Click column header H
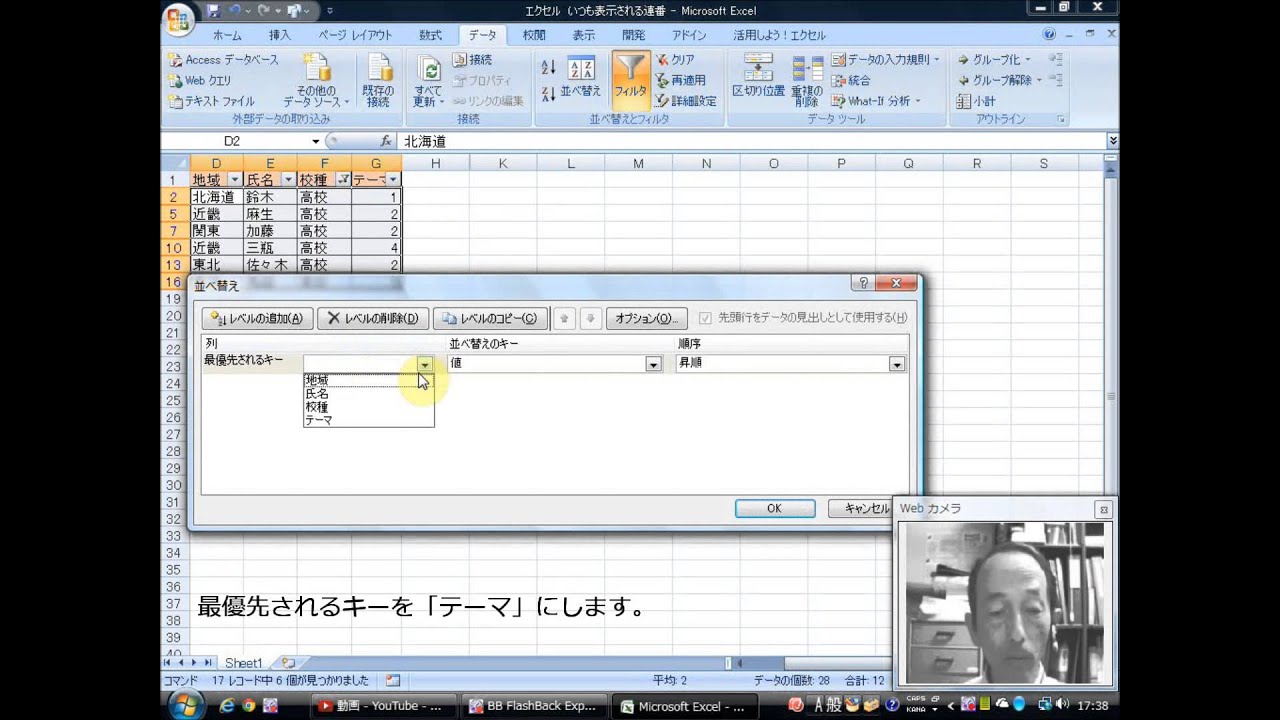The height and width of the screenshot is (720, 1280). click(x=435, y=163)
